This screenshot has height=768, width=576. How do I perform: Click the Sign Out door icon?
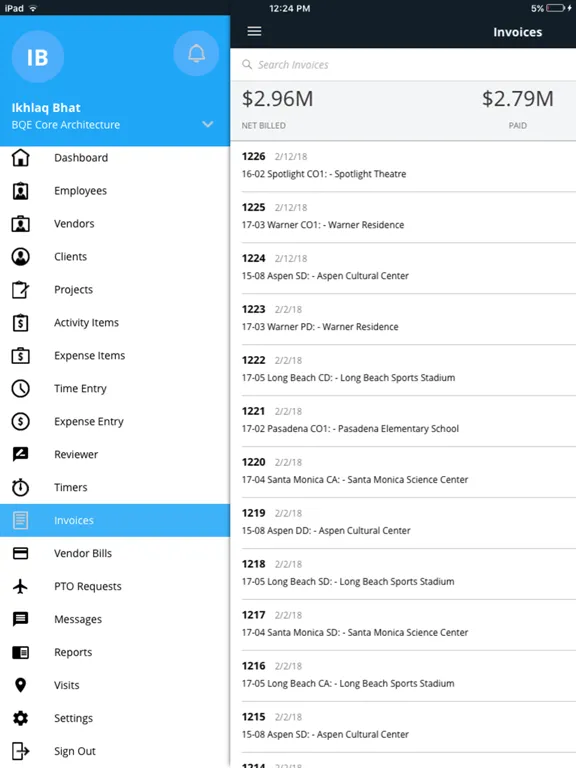[21, 751]
